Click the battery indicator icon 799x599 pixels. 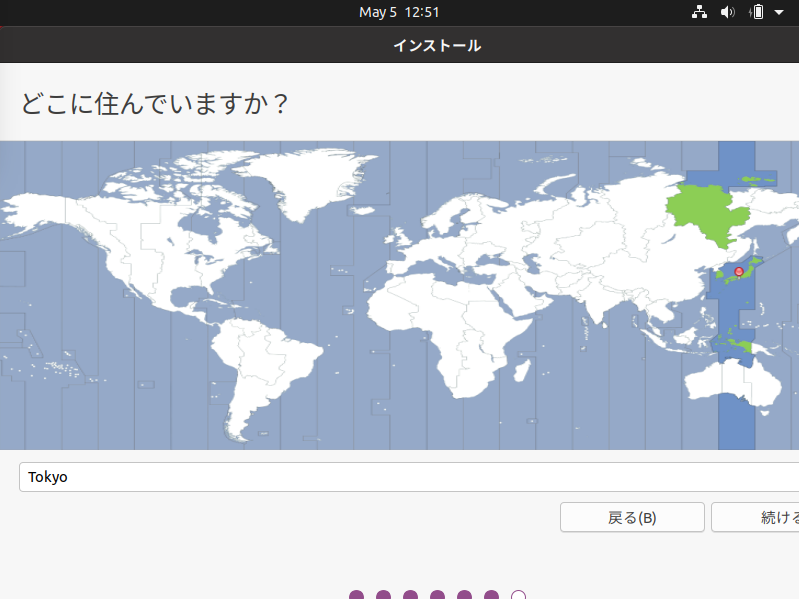(757, 12)
